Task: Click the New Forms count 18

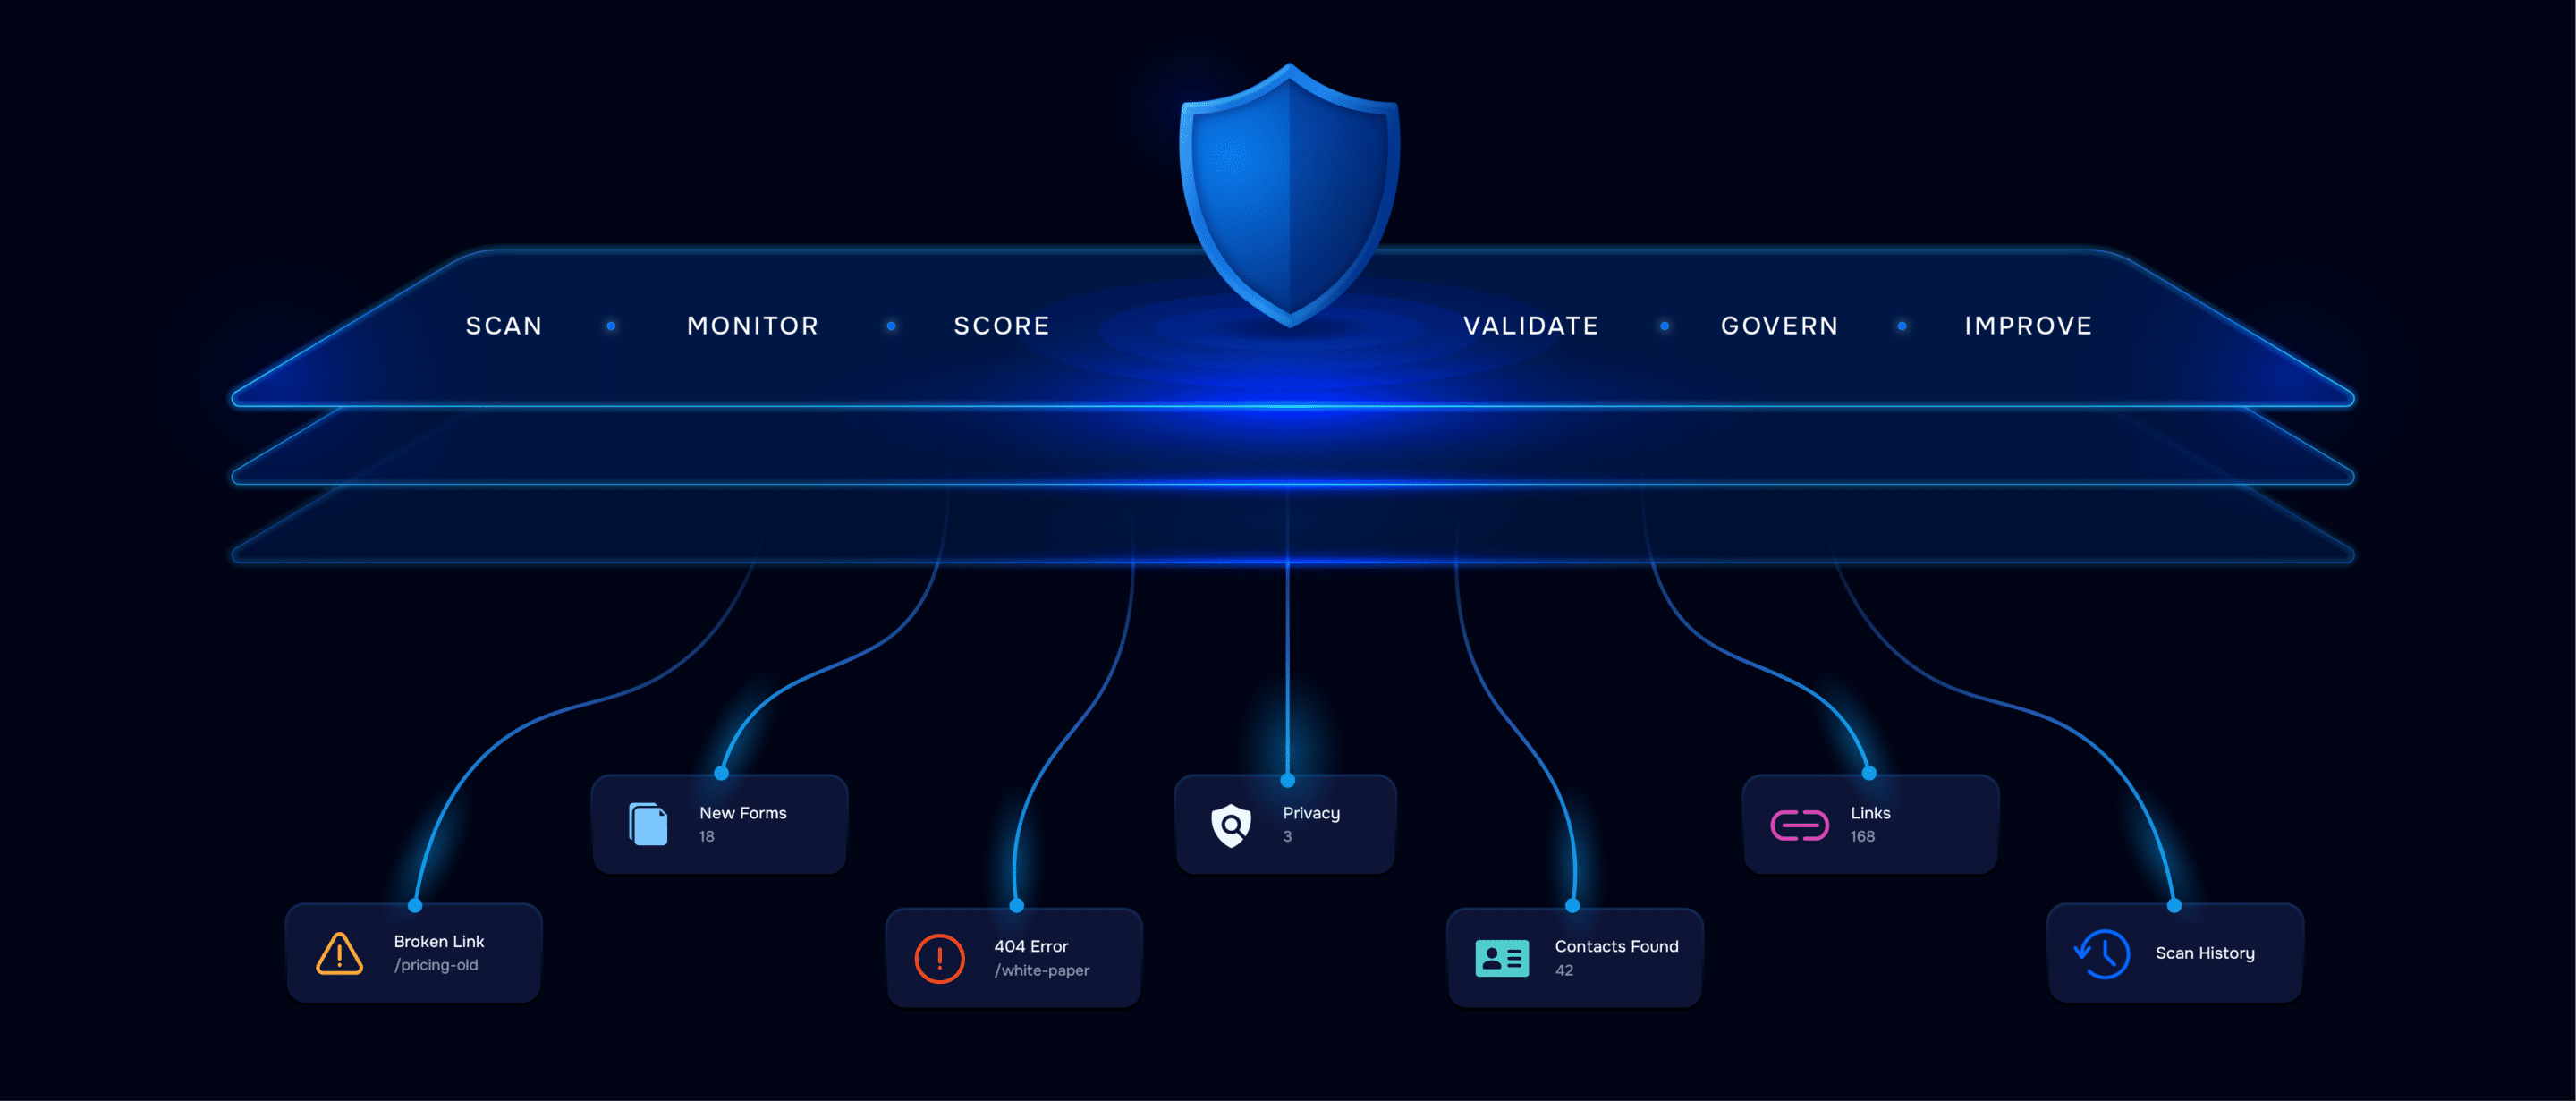Action: point(707,836)
